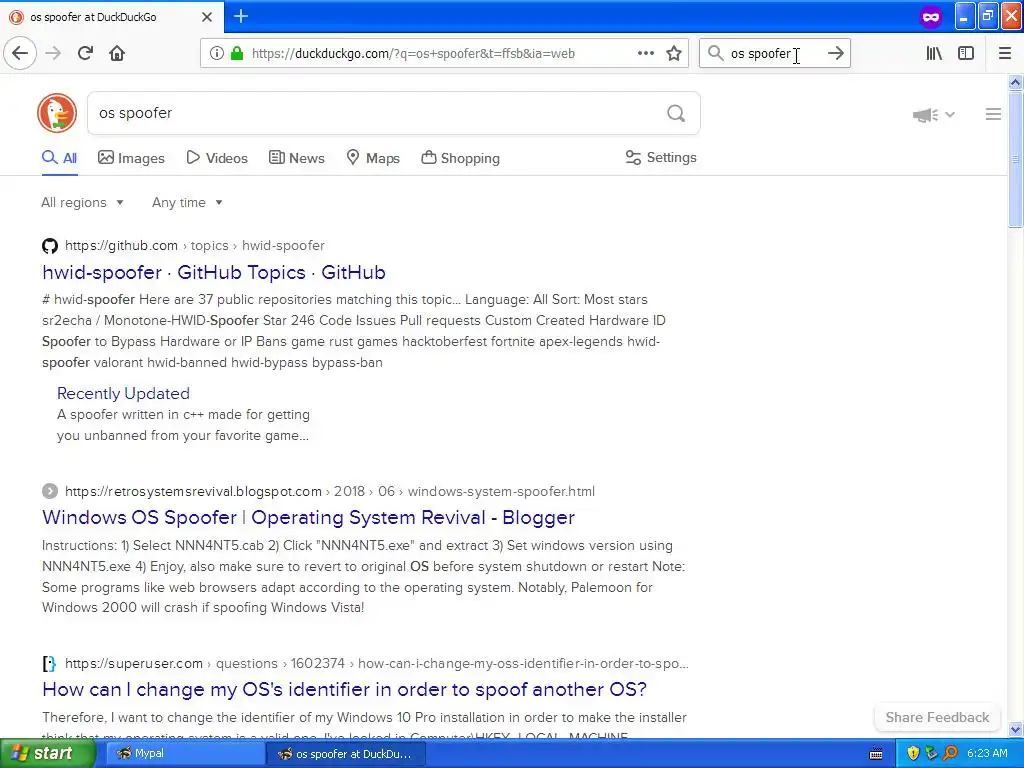Viewport: 1024px width, 768px height.
Task: Switch to the News tab
Action: pos(296,158)
